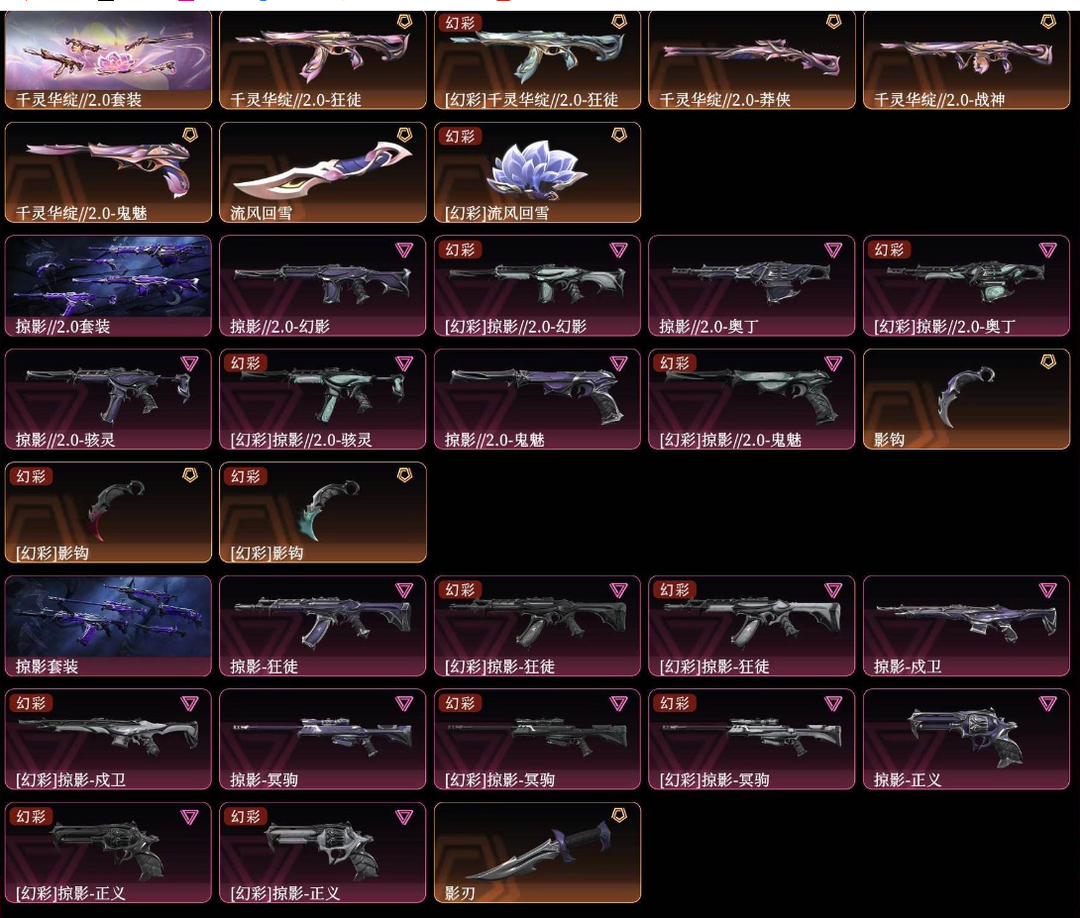Click the tier badge on 千灵华绽//2.0-战神 card
The image size is (1080, 918).
(x=1048, y=22)
